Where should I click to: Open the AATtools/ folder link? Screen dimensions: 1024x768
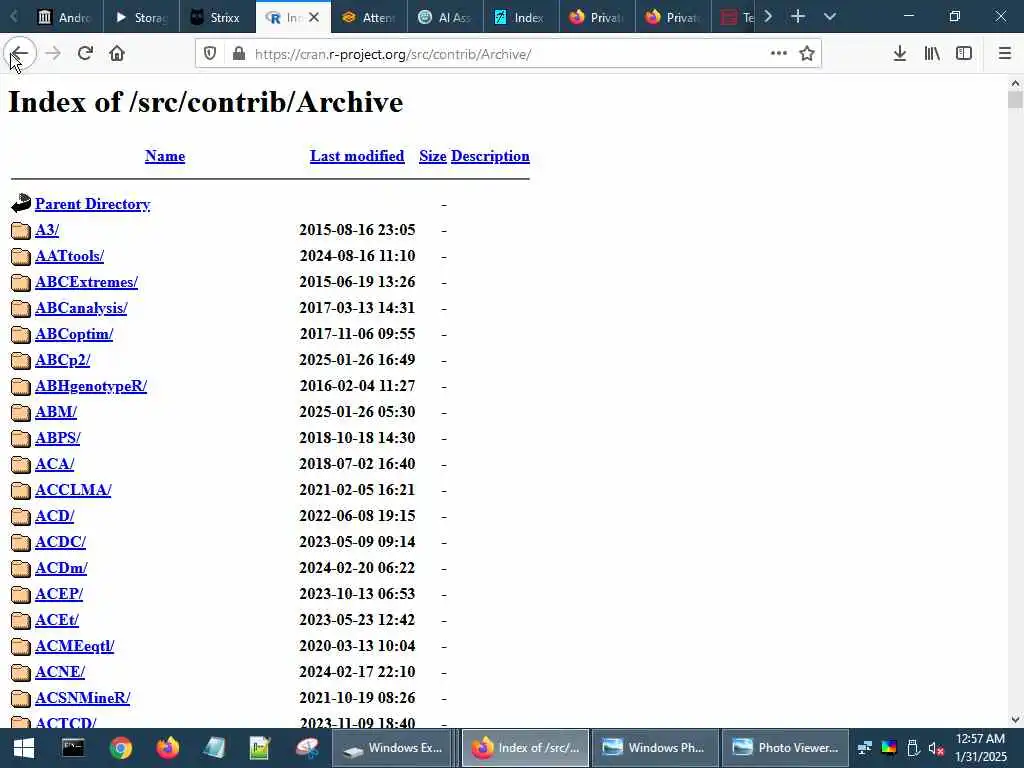pyautogui.click(x=69, y=256)
